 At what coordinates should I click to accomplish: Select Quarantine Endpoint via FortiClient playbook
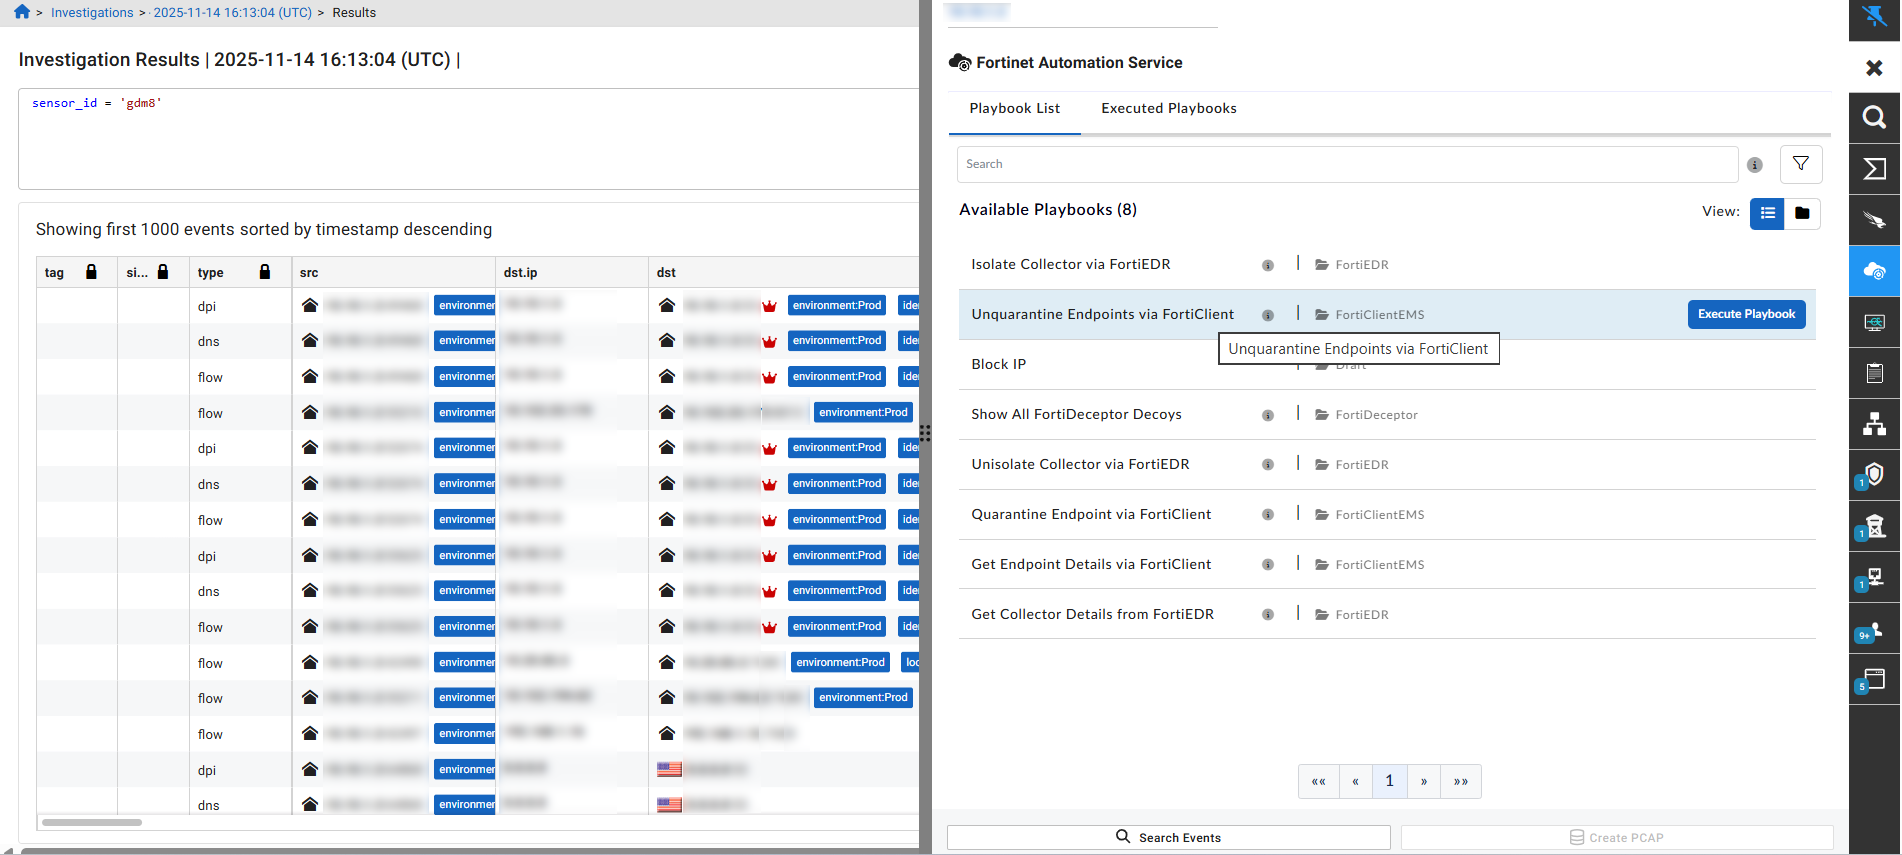click(1091, 515)
